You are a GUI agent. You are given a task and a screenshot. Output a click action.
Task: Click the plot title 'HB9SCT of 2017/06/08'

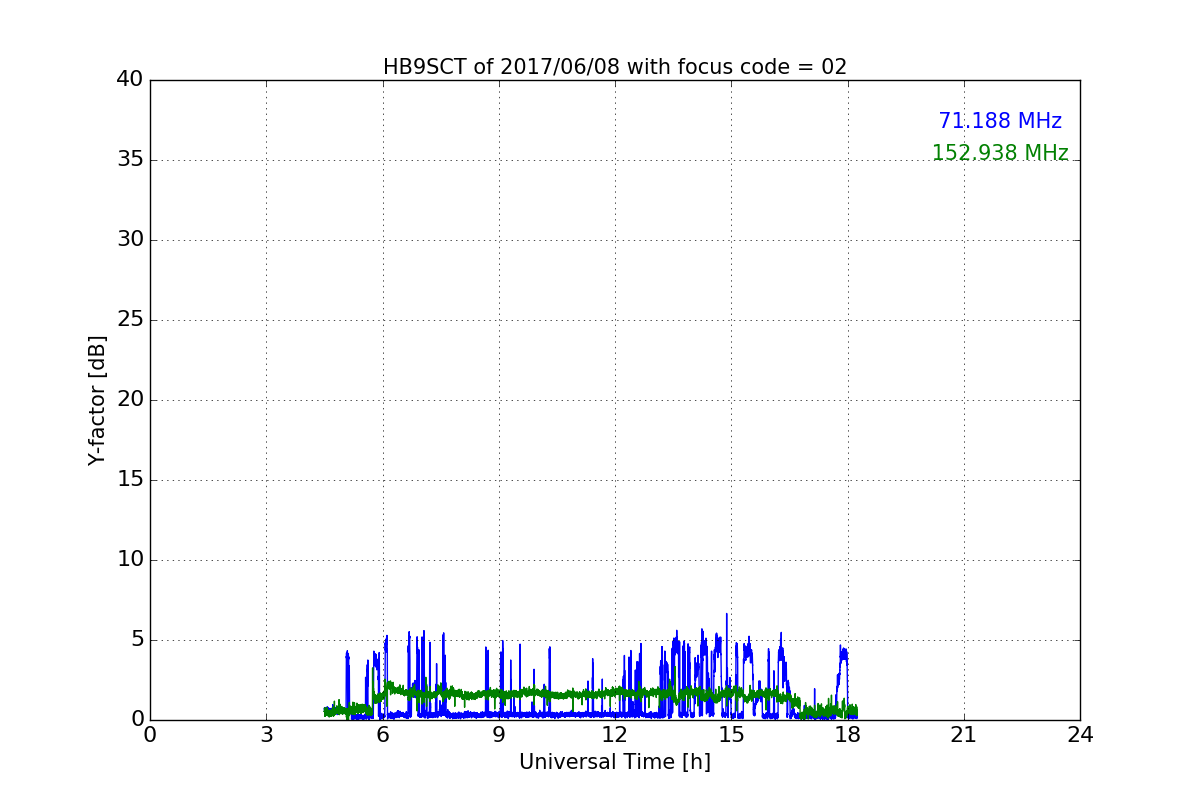[x=615, y=67]
